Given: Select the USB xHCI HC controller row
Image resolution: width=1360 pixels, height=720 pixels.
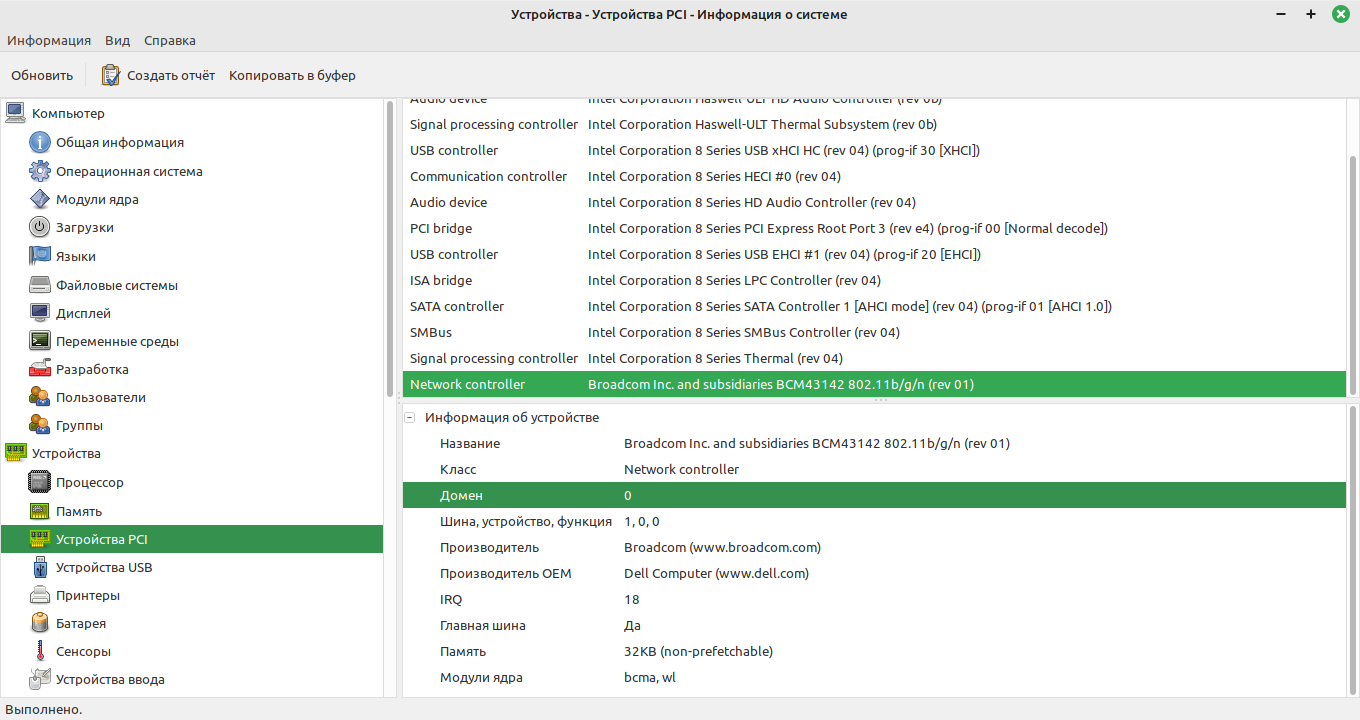Looking at the screenshot, I should [x=874, y=150].
